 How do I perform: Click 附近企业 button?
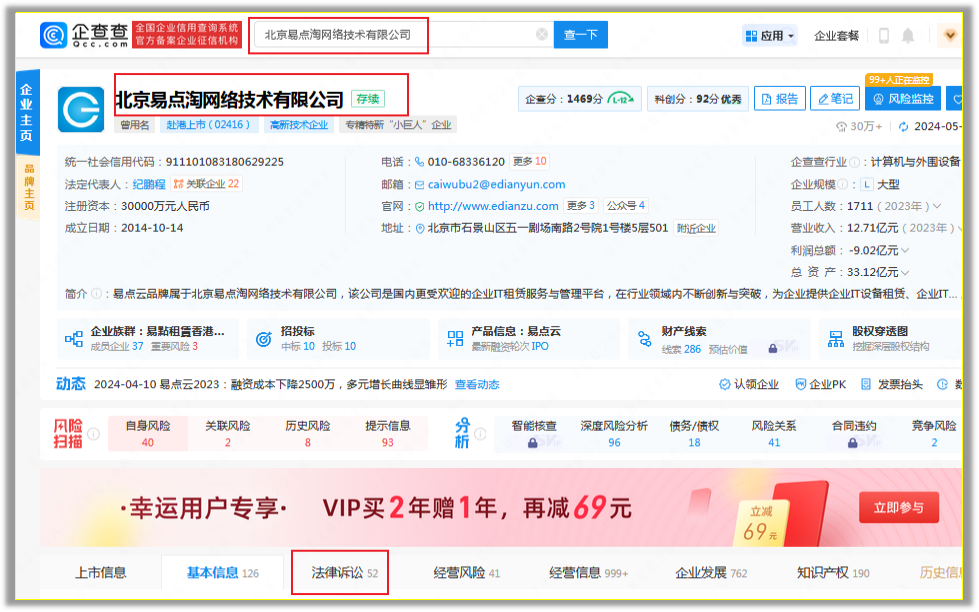(x=696, y=229)
